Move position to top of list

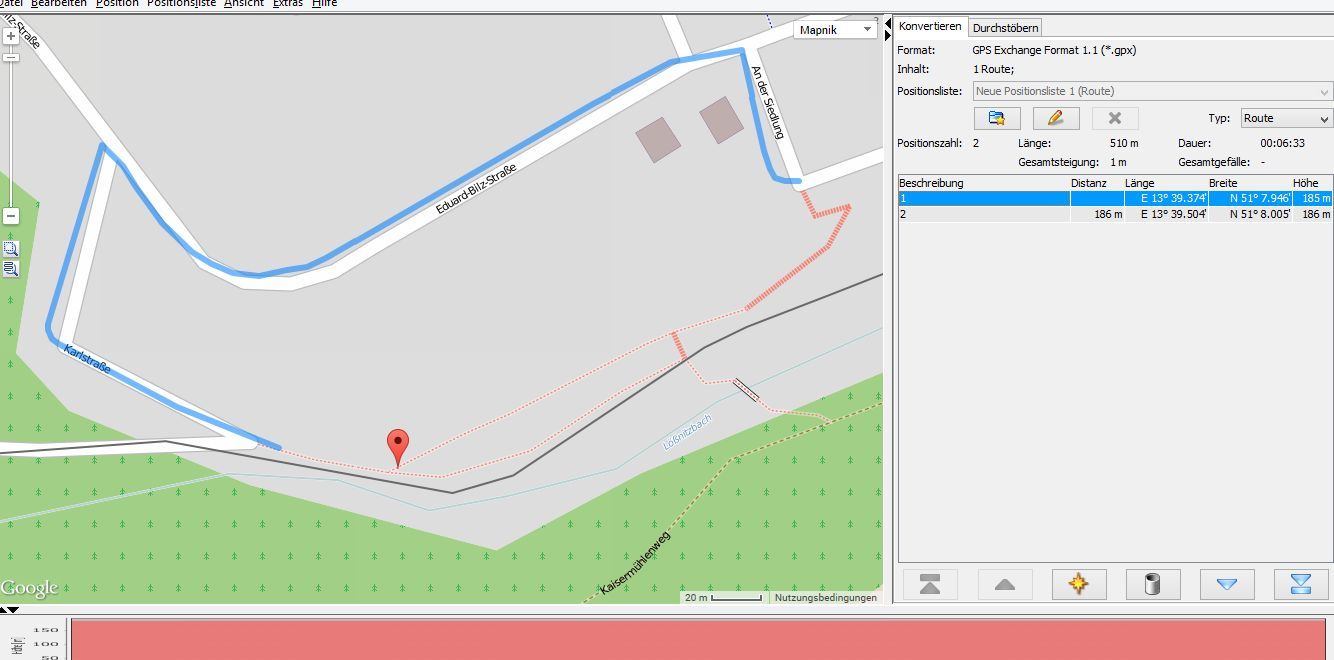[x=930, y=585]
